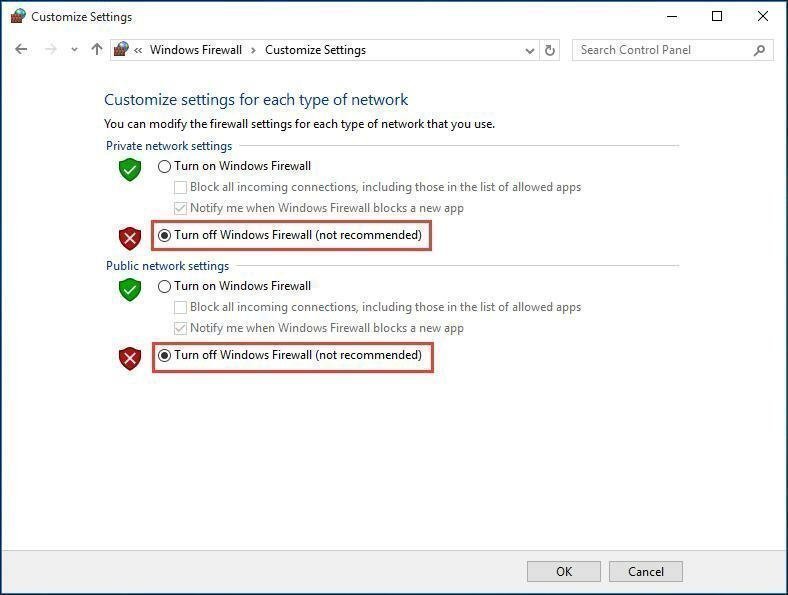Viewport: 788px width, 595px height.
Task: Click the green shield under Private network settings
Action: tap(130, 169)
